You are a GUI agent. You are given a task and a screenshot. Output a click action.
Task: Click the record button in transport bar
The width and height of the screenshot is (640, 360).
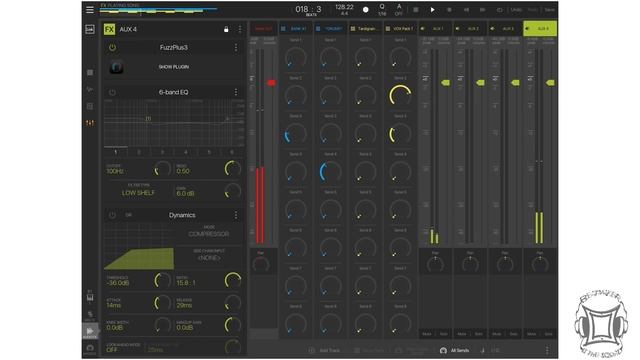[366, 9]
